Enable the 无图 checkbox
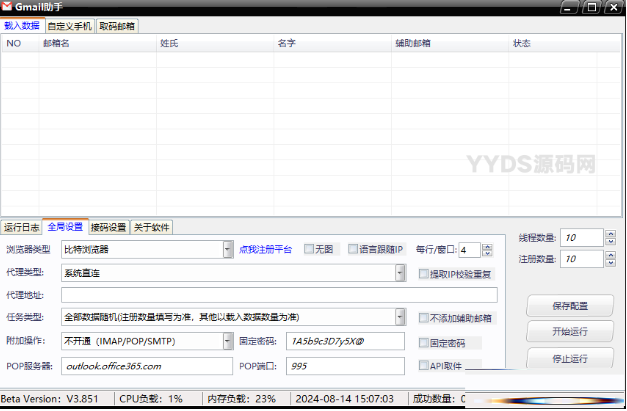This screenshot has width=627, height=411. (309, 249)
